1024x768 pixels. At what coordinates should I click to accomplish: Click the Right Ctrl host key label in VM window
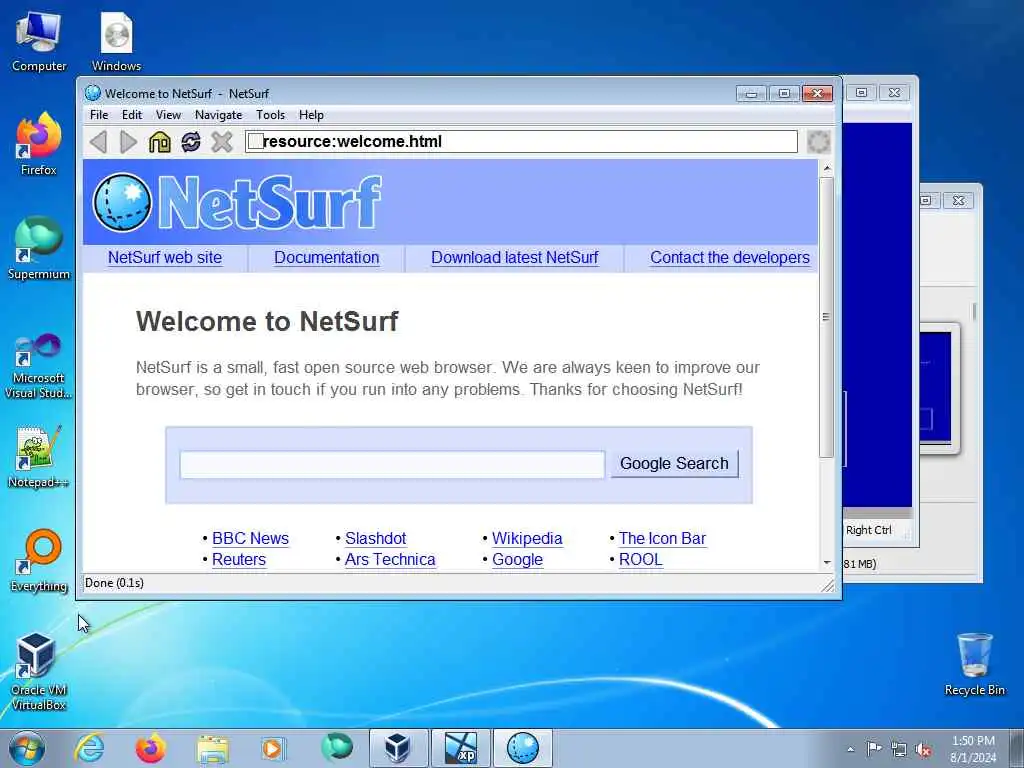[869, 530]
